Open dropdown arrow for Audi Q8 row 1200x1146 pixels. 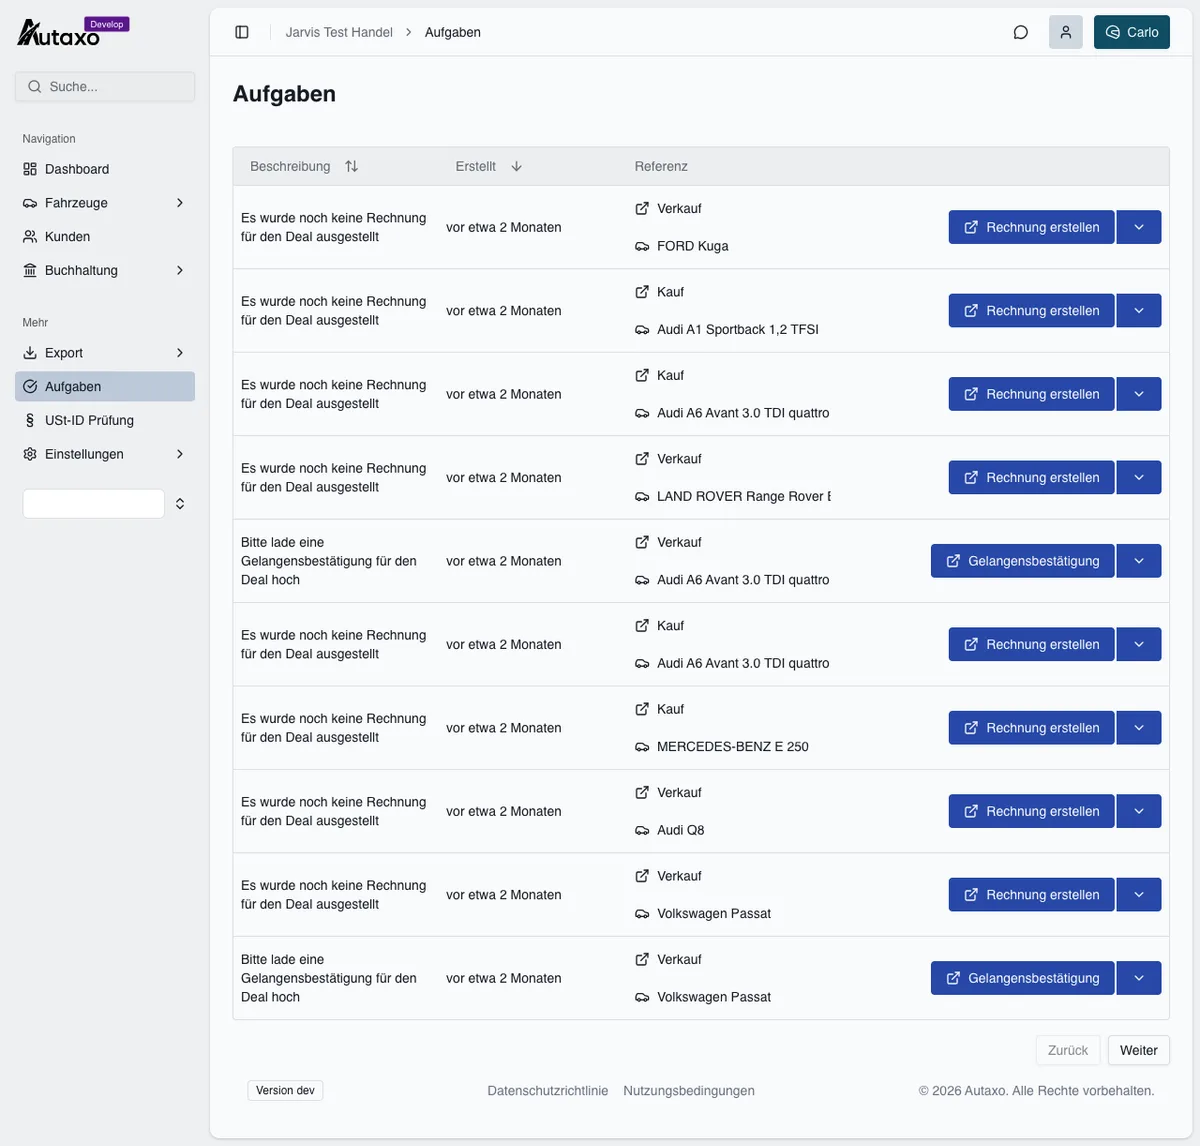1139,811
